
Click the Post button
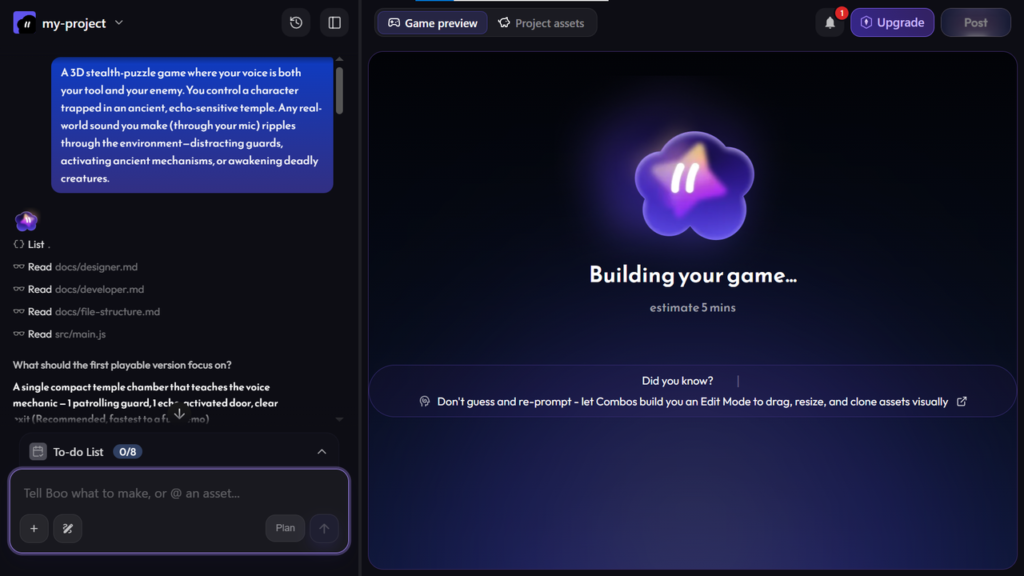click(x=976, y=23)
